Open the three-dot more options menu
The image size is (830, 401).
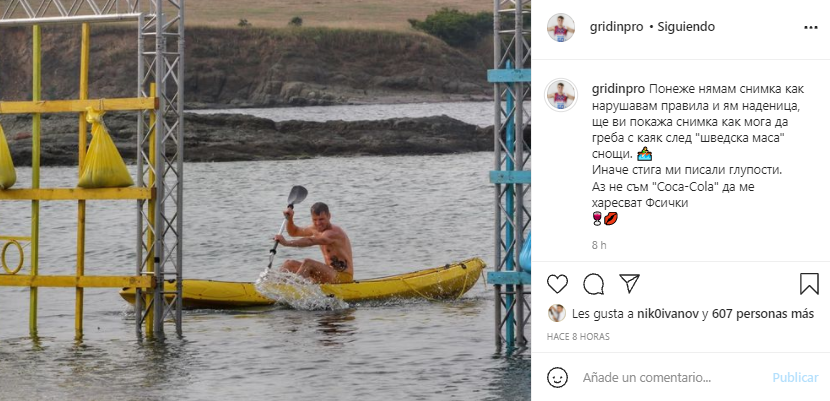(x=810, y=28)
